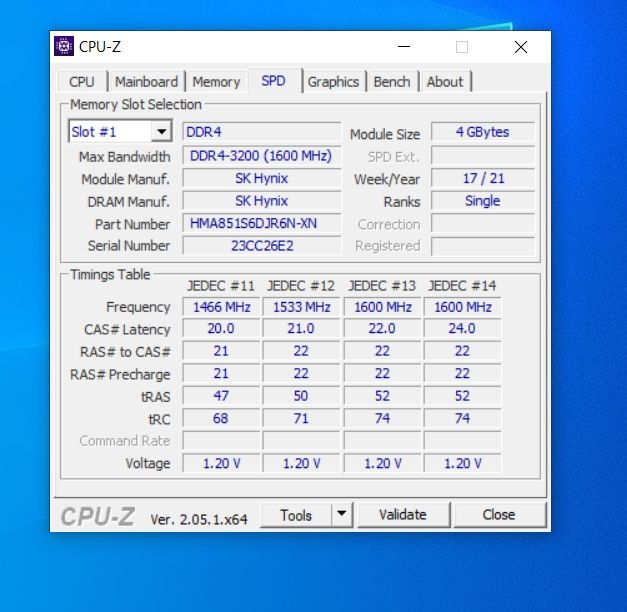Click the JEDEC #11 column header
Image resolution: width=627 pixels, height=612 pixels.
221,286
